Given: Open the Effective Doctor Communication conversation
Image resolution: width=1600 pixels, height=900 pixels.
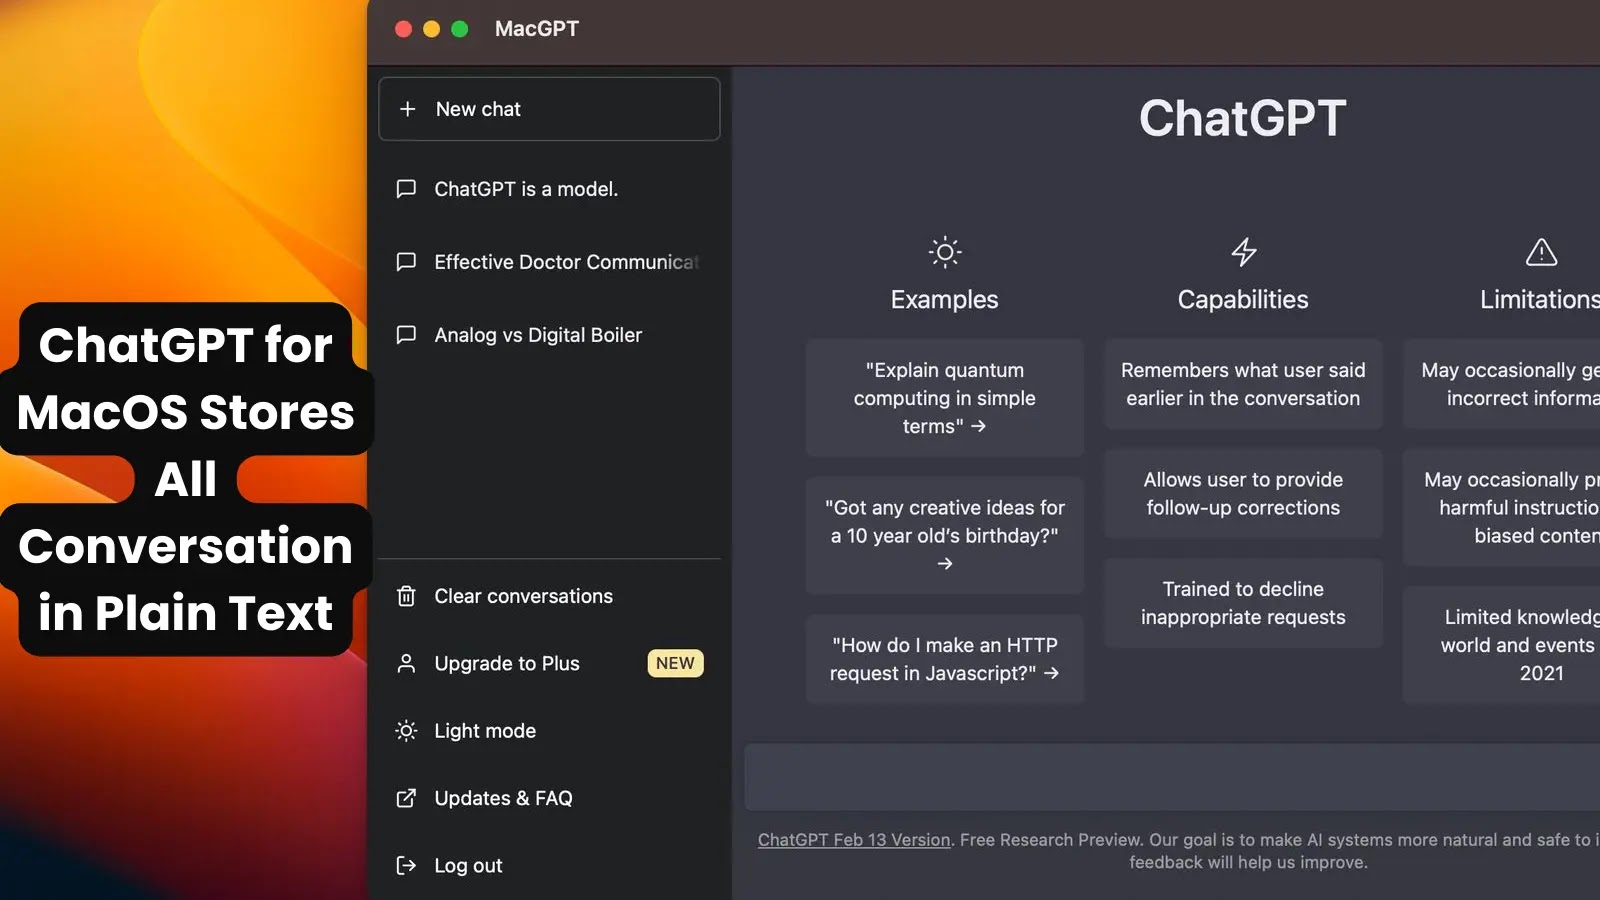Looking at the screenshot, I should tap(549, 262).
